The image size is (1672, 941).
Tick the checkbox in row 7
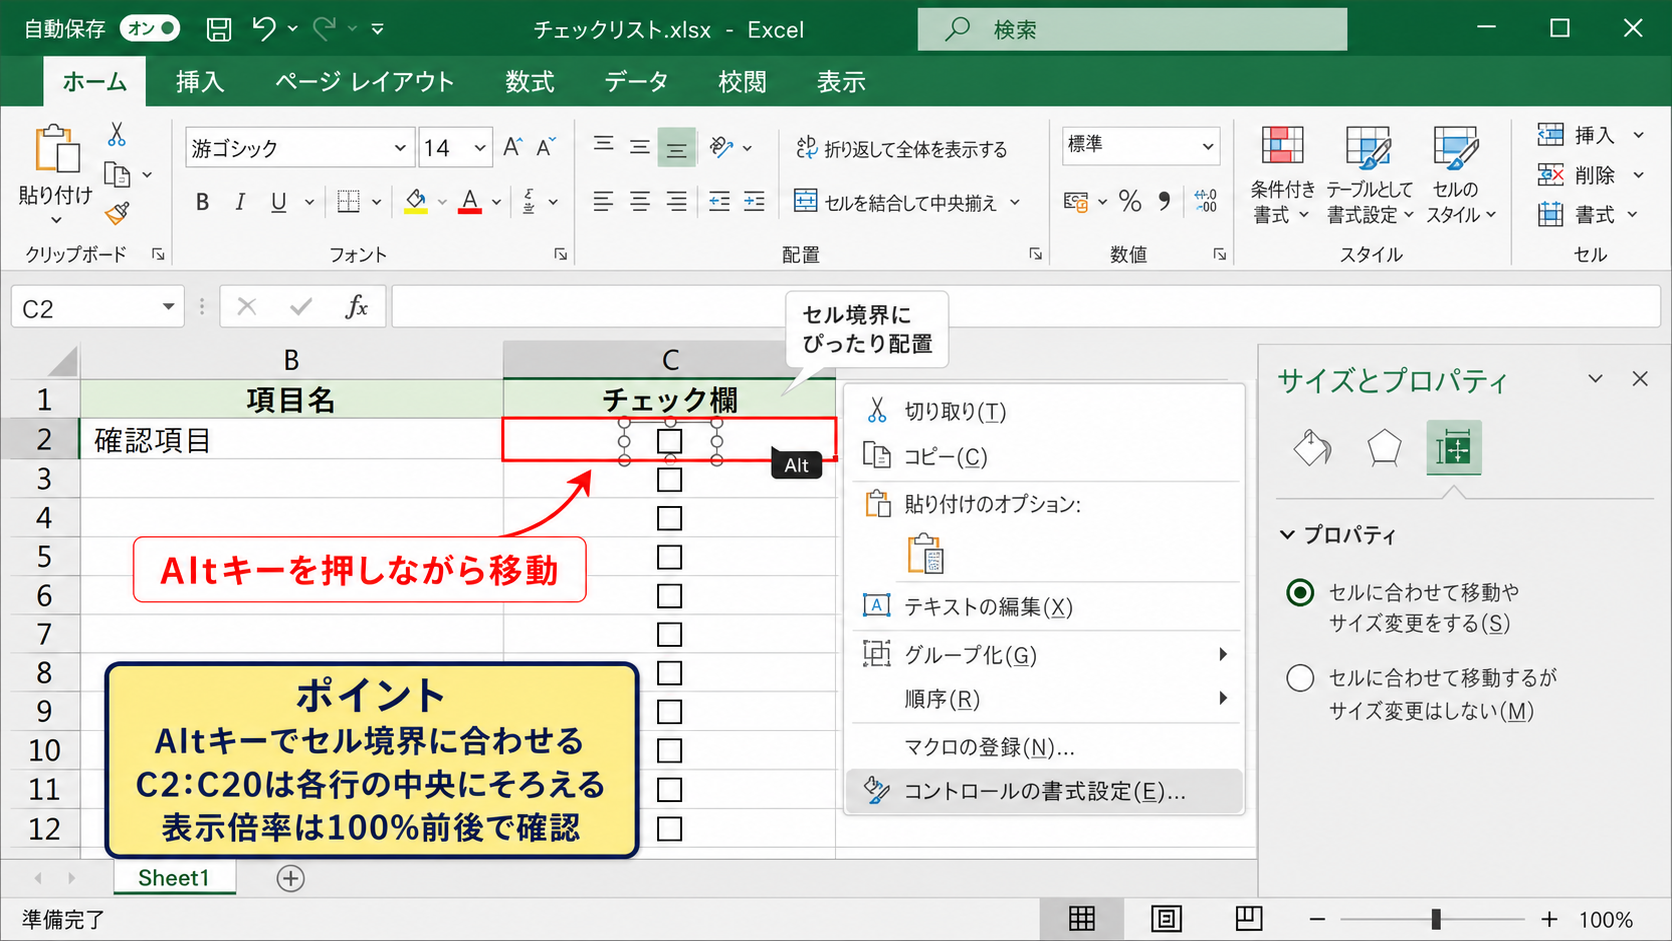[669, 634]
